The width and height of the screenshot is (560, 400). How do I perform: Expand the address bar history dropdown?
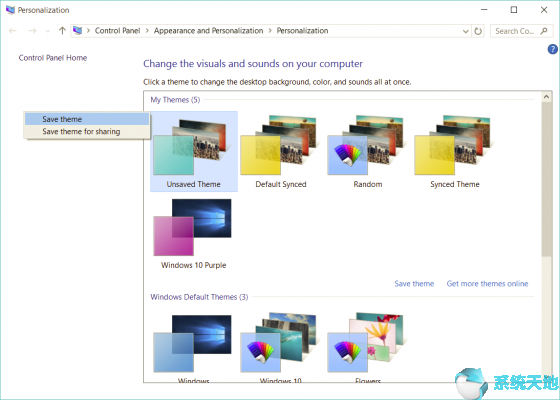click(465, 31)
